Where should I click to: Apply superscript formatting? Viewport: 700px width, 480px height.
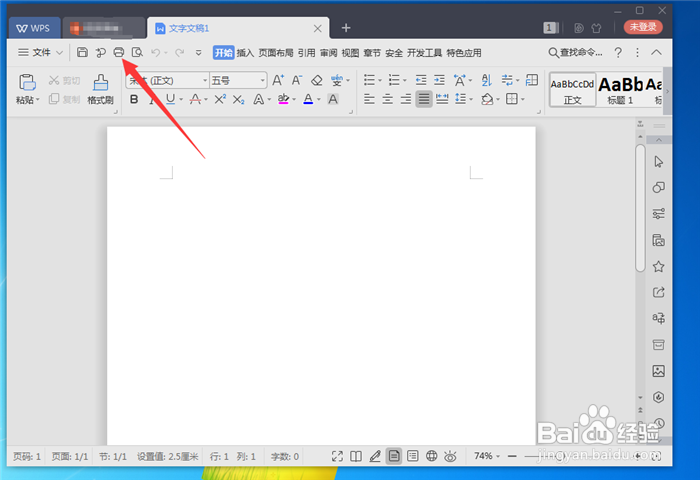click(x=220, y=99)
